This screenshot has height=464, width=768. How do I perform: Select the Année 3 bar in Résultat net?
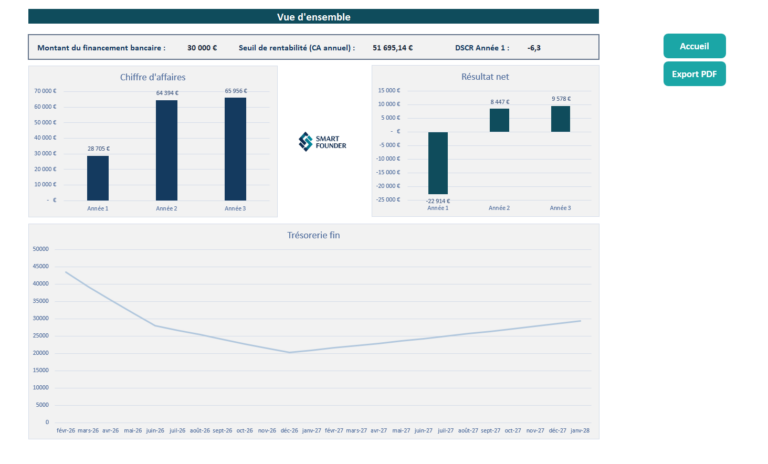(561, 119)
